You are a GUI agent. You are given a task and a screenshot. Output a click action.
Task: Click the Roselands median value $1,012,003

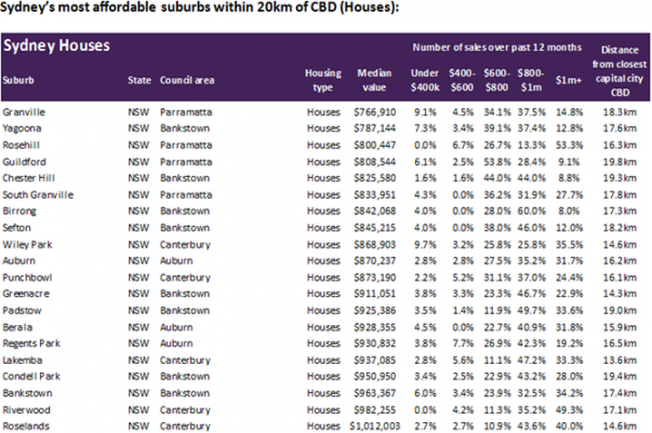(375, 426)
